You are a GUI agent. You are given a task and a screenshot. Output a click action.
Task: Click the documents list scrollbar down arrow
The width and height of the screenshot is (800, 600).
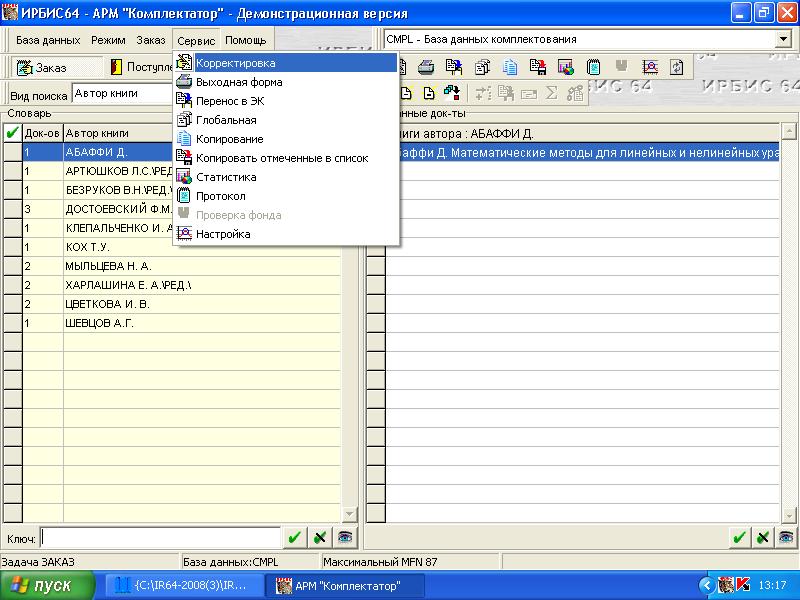coord(789,515)
